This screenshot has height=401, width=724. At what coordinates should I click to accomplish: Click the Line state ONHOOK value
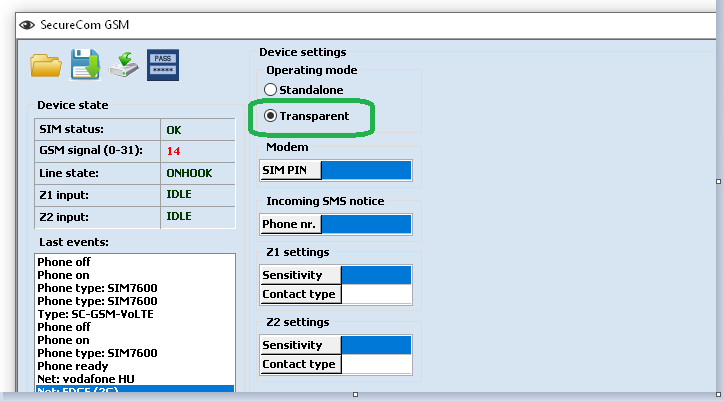(x=188, y=173)
